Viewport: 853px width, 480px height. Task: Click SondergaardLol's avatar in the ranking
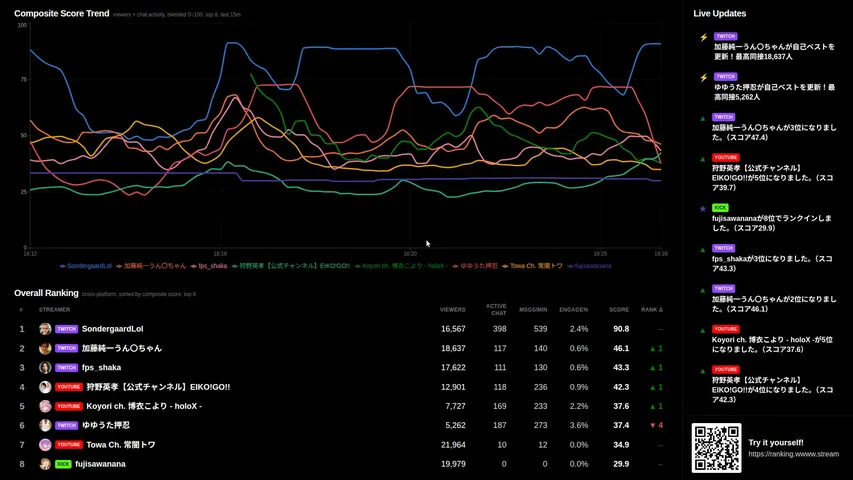click(45, 329)
